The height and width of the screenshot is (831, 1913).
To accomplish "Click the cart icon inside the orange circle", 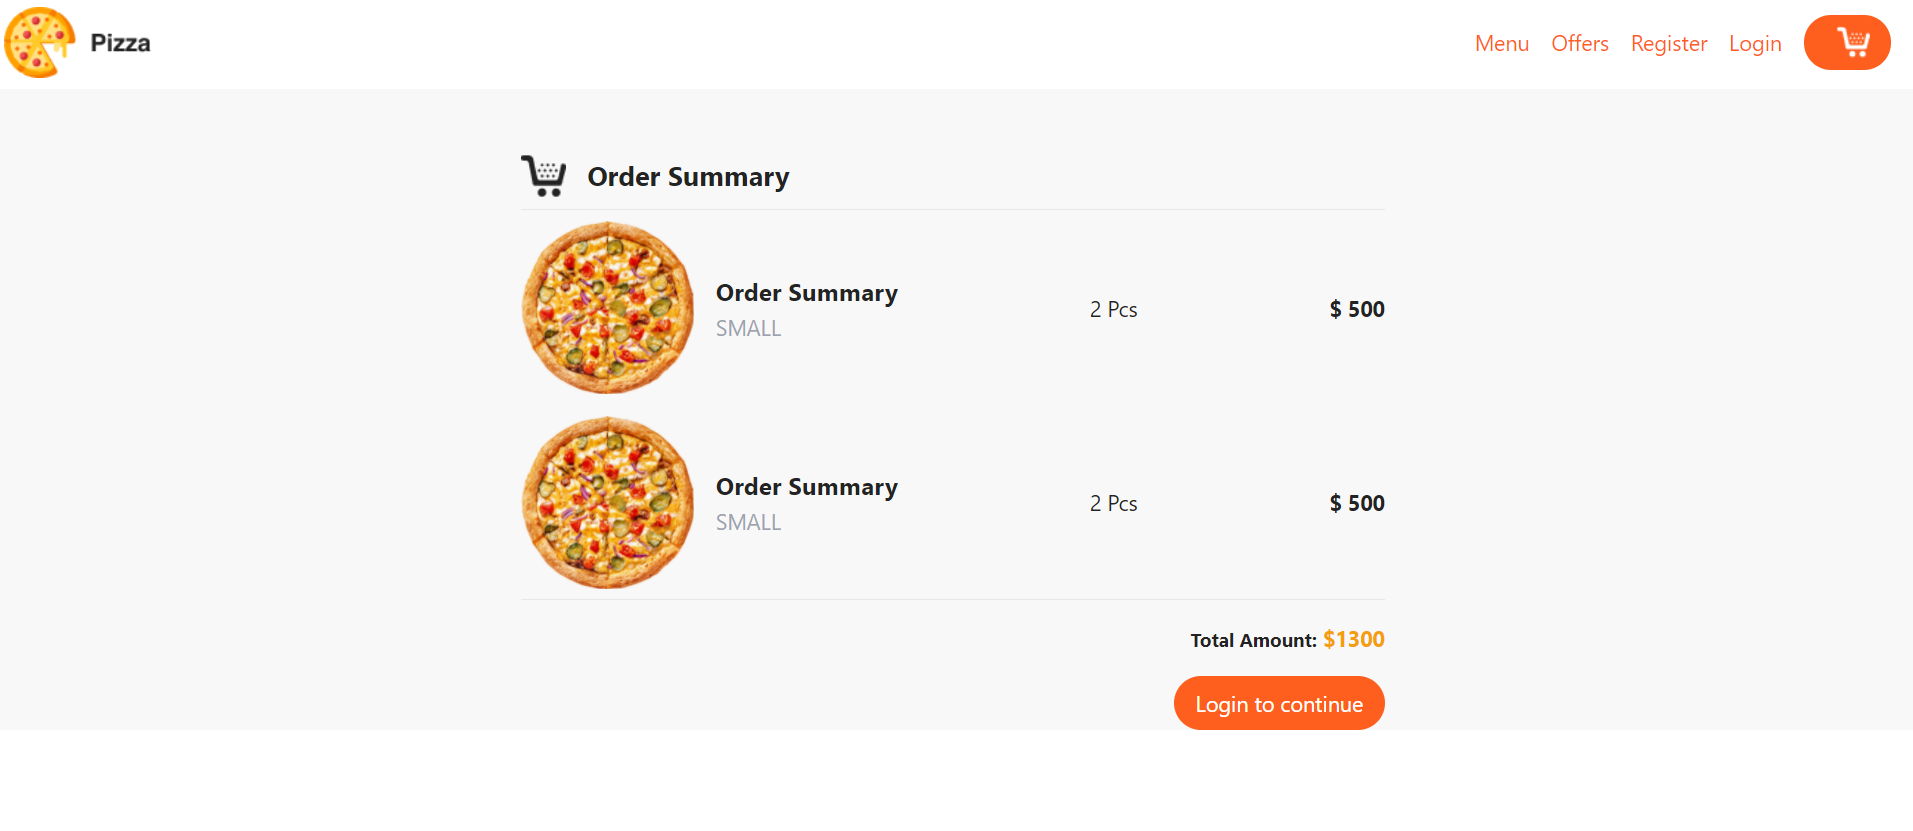I will 1852,40.
